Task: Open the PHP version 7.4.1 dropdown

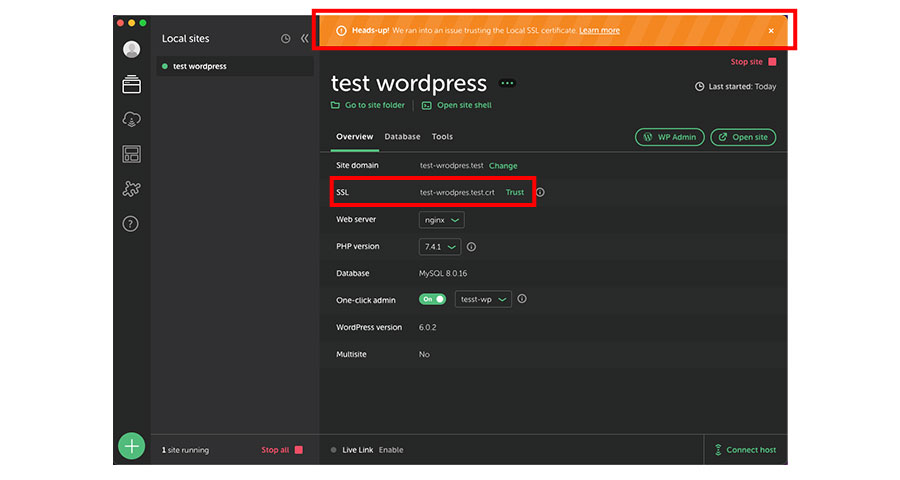Action: [440, 246]
